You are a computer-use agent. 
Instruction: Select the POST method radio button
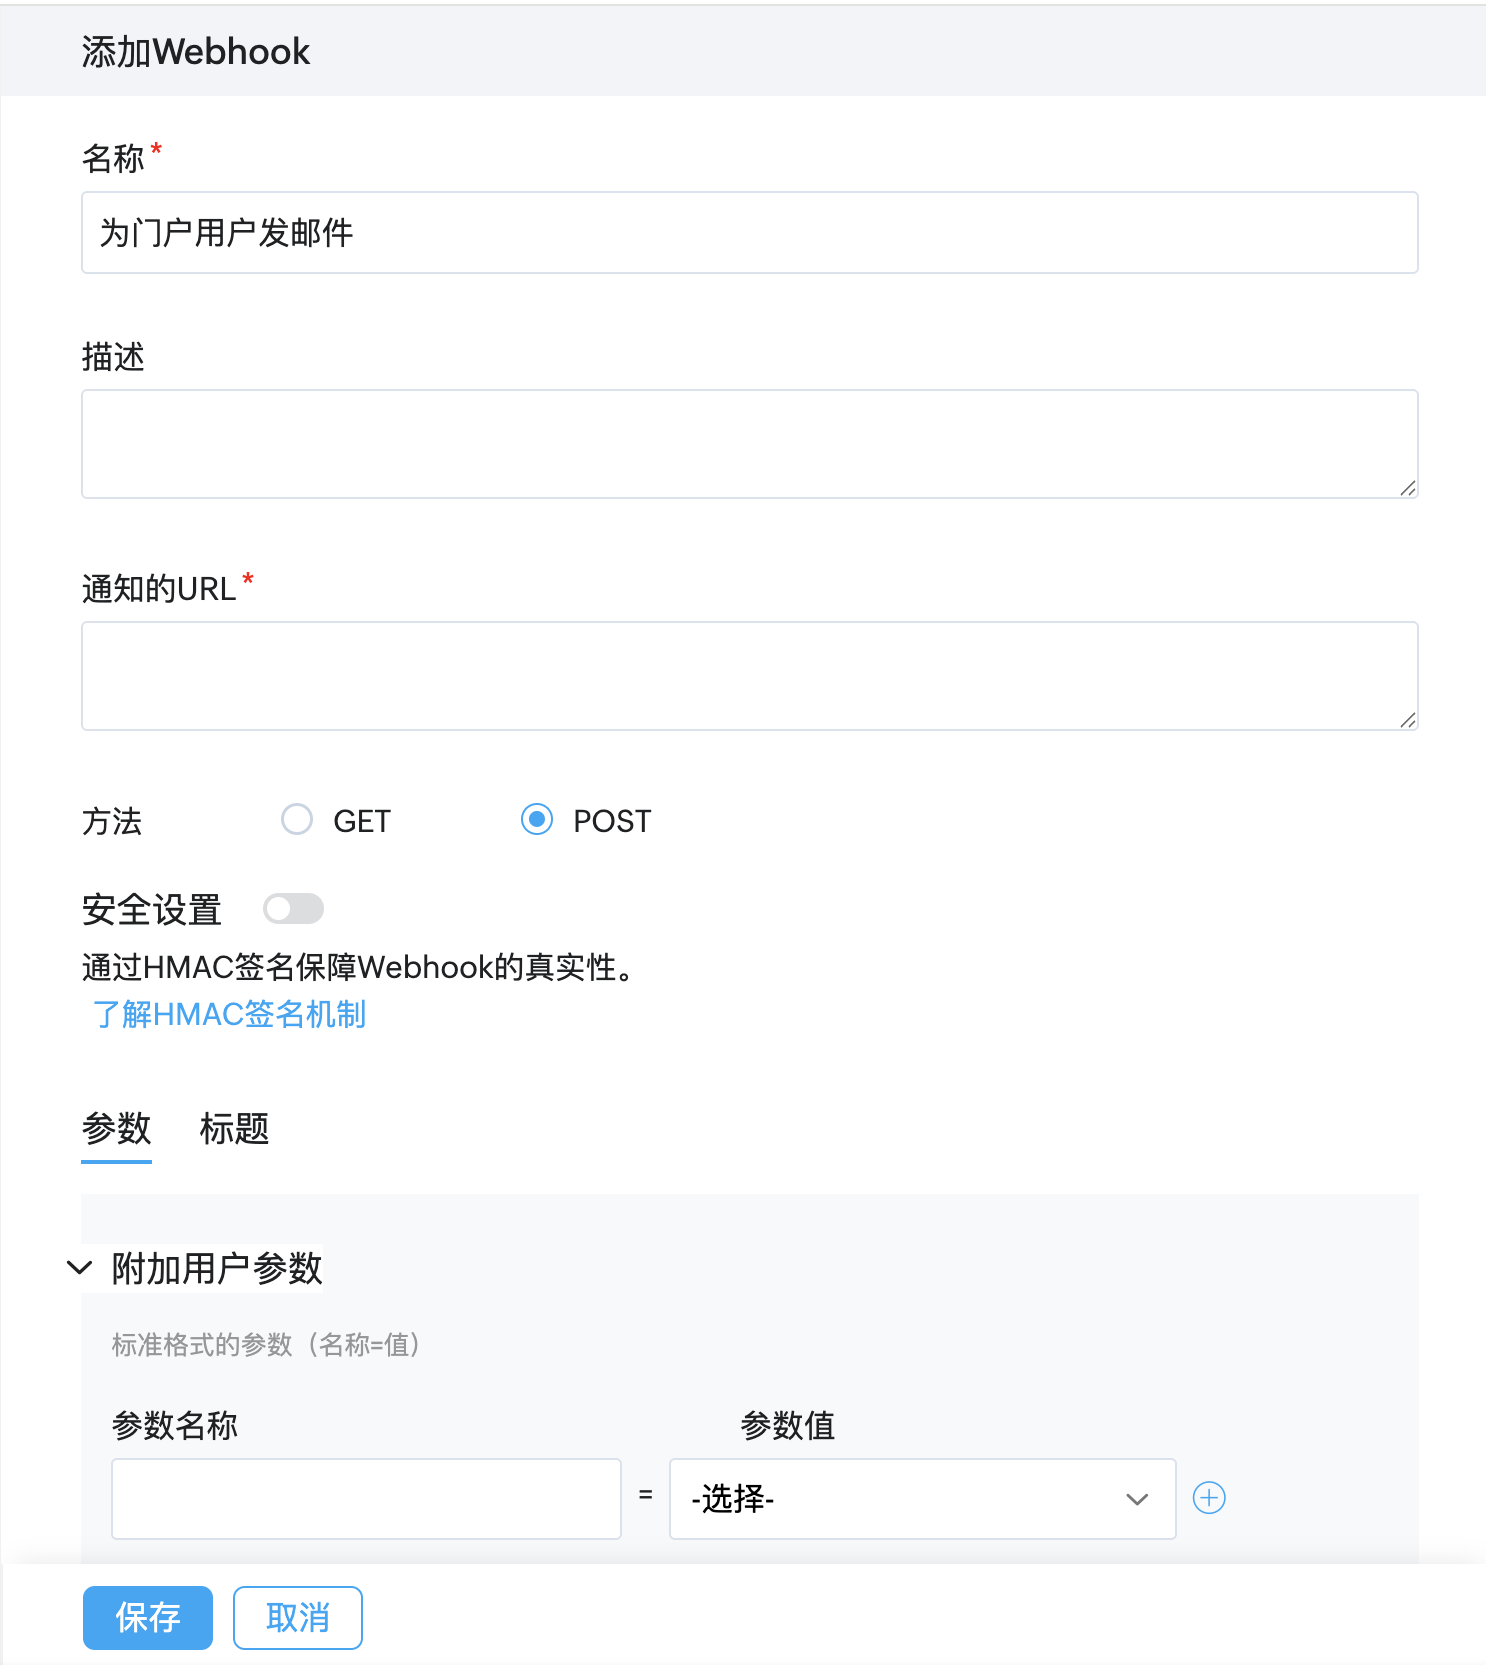pos(537,820)
